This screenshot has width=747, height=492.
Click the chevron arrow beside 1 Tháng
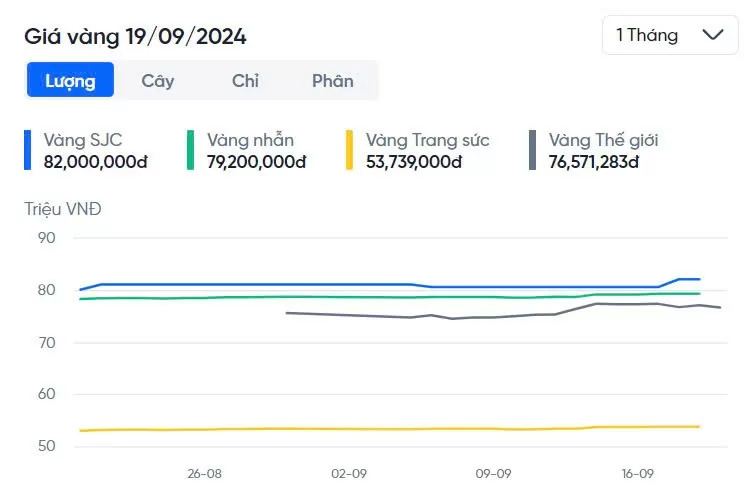[713, 35]
